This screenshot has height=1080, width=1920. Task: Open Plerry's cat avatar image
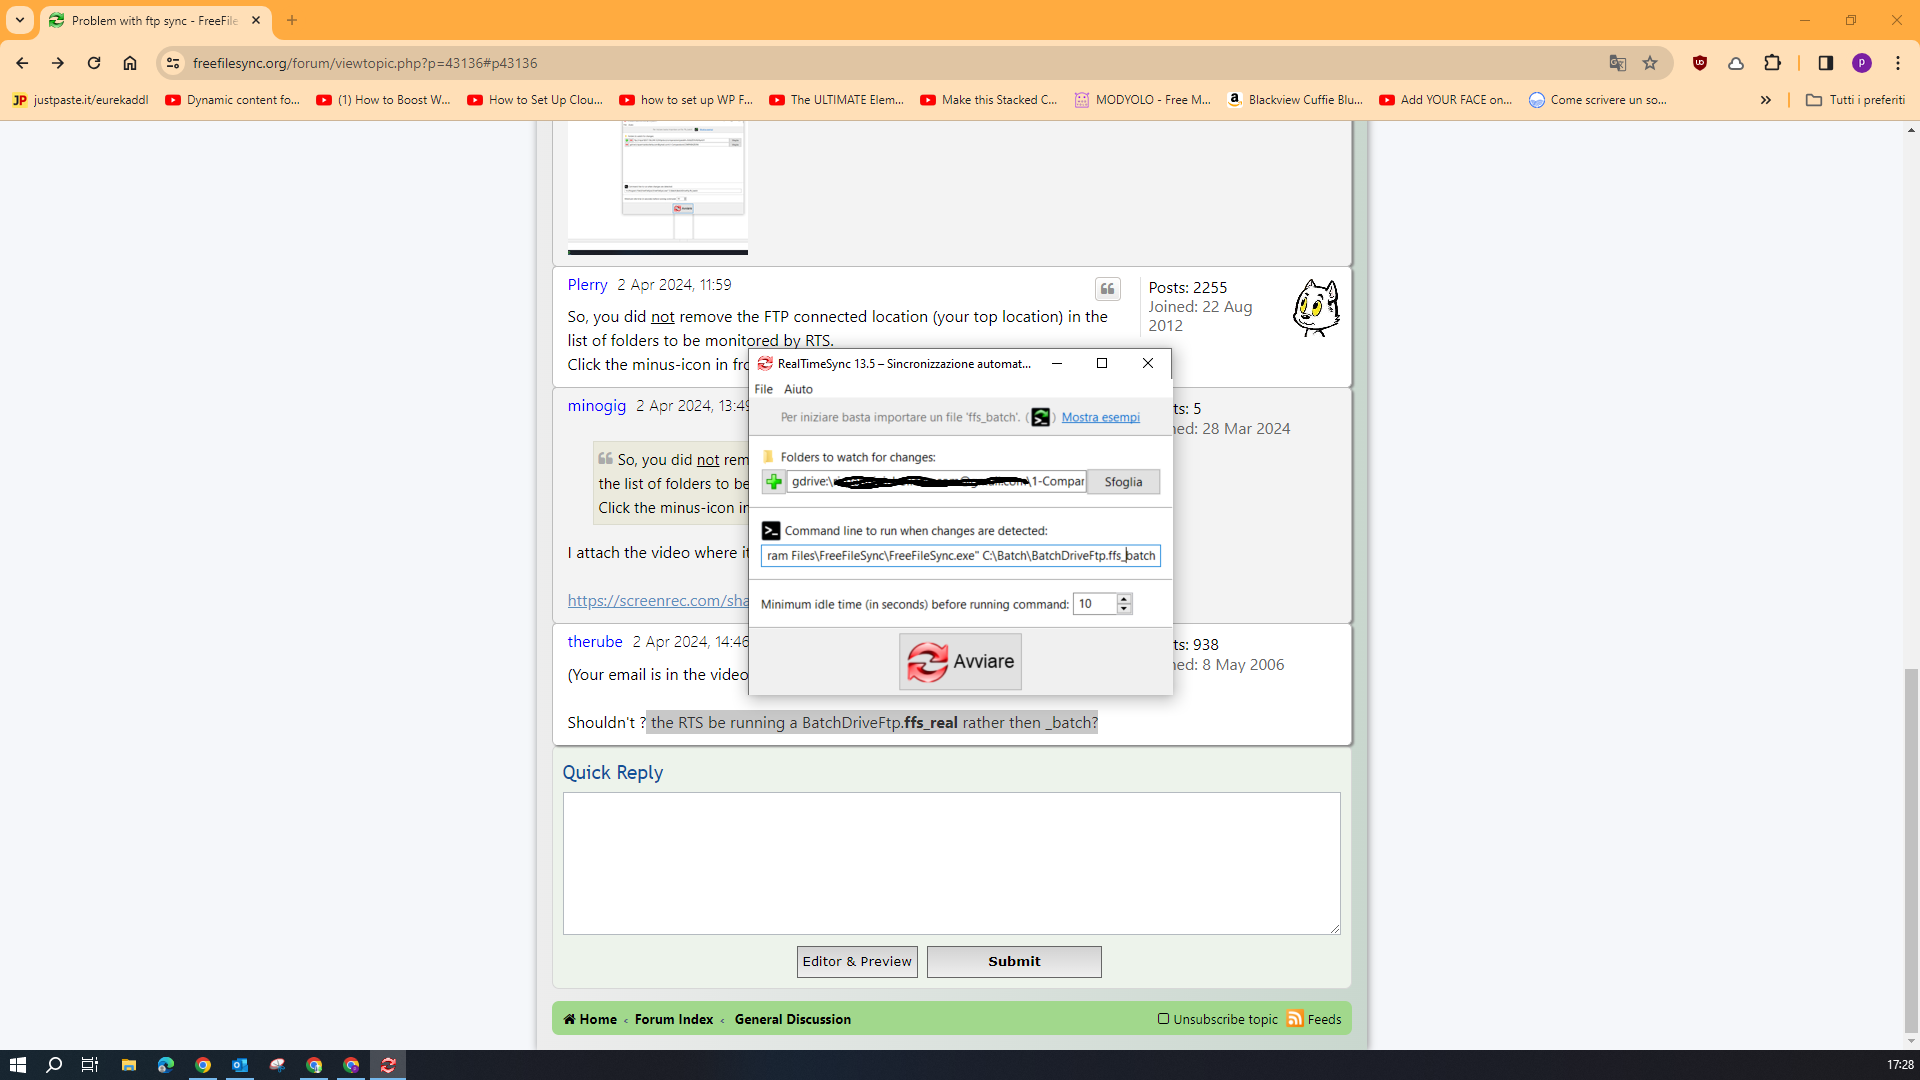point(1315,307)
